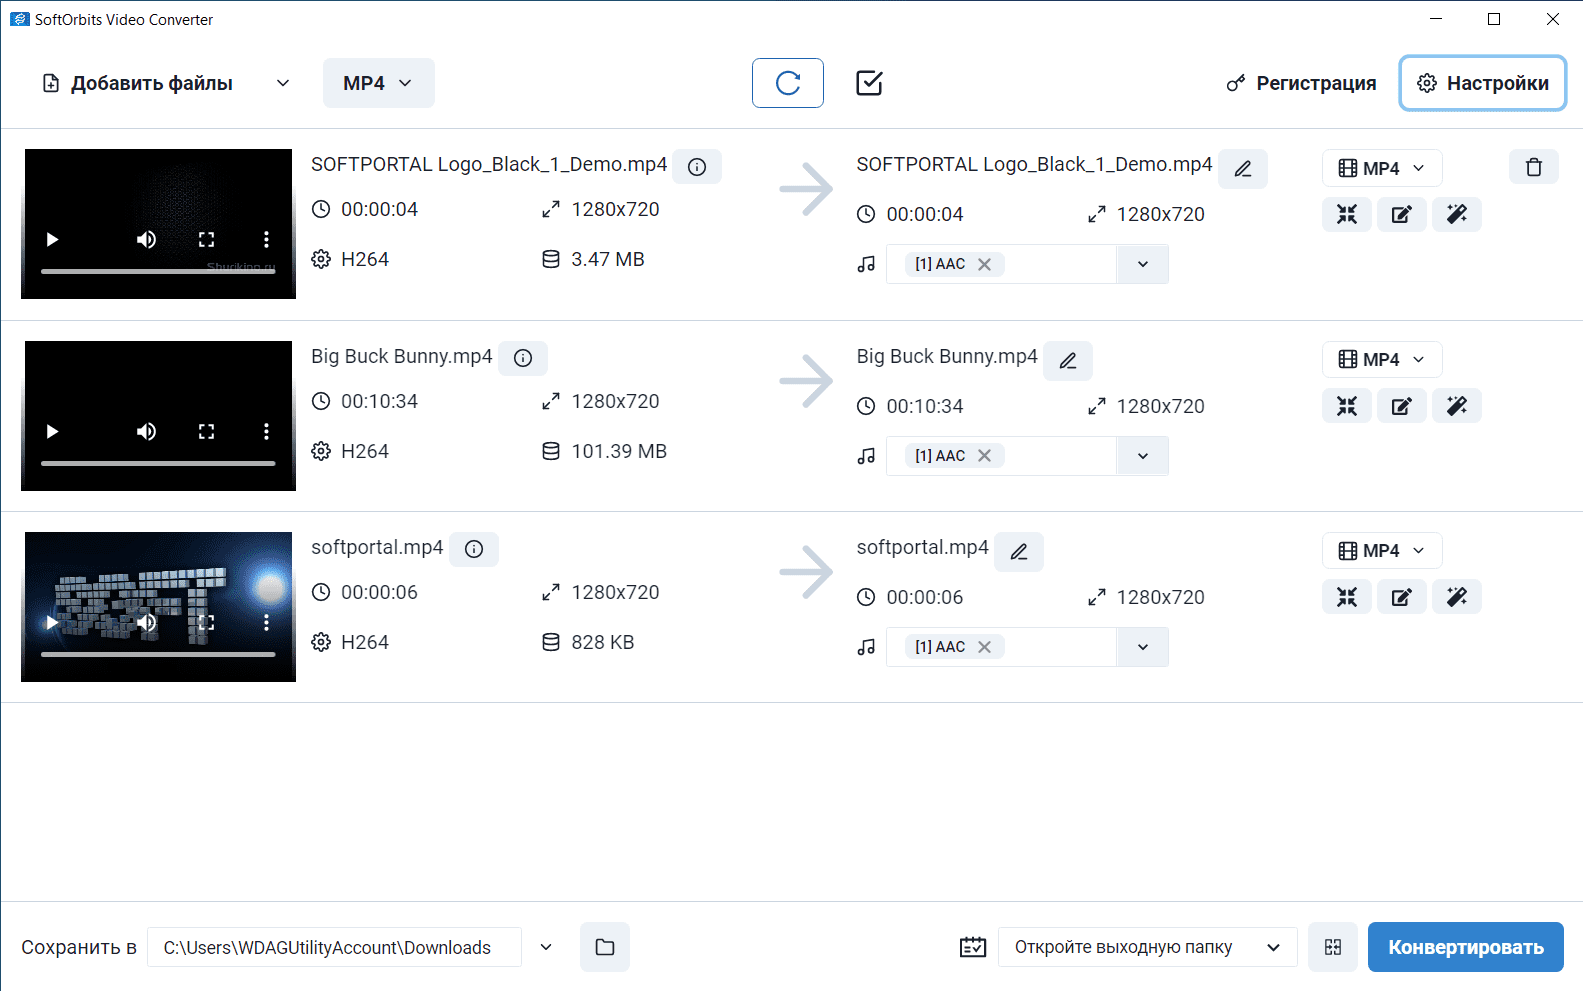The height and width of the screenshot is (991, 1583).
Task: Rename the softportal.mp4 output with pencil icon
Action: (x=1019, y=552)
